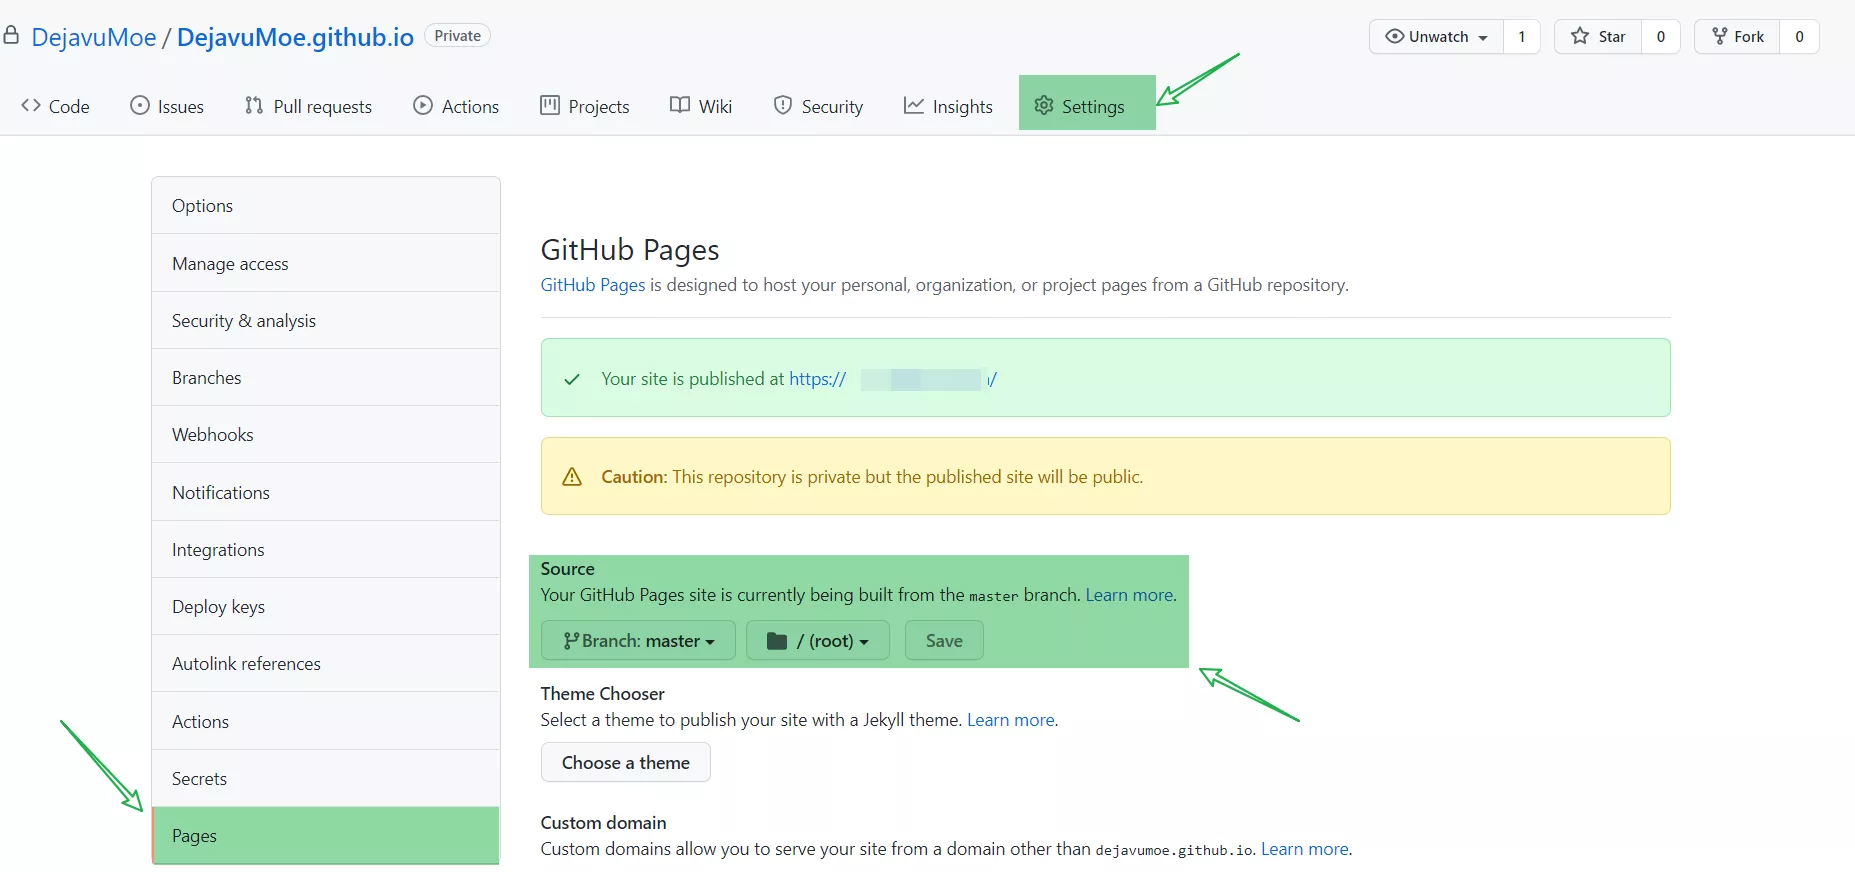The image size is (1855, 872).
Task: Click the Security shield icon
Action: (x=783, y=106)
